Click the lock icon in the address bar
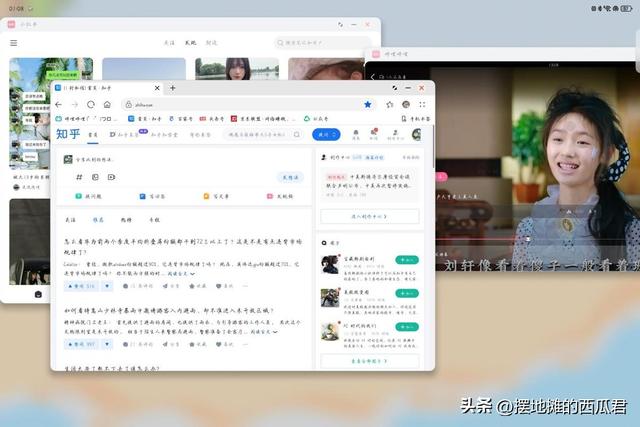640x427 pixels. coord(128,105)
